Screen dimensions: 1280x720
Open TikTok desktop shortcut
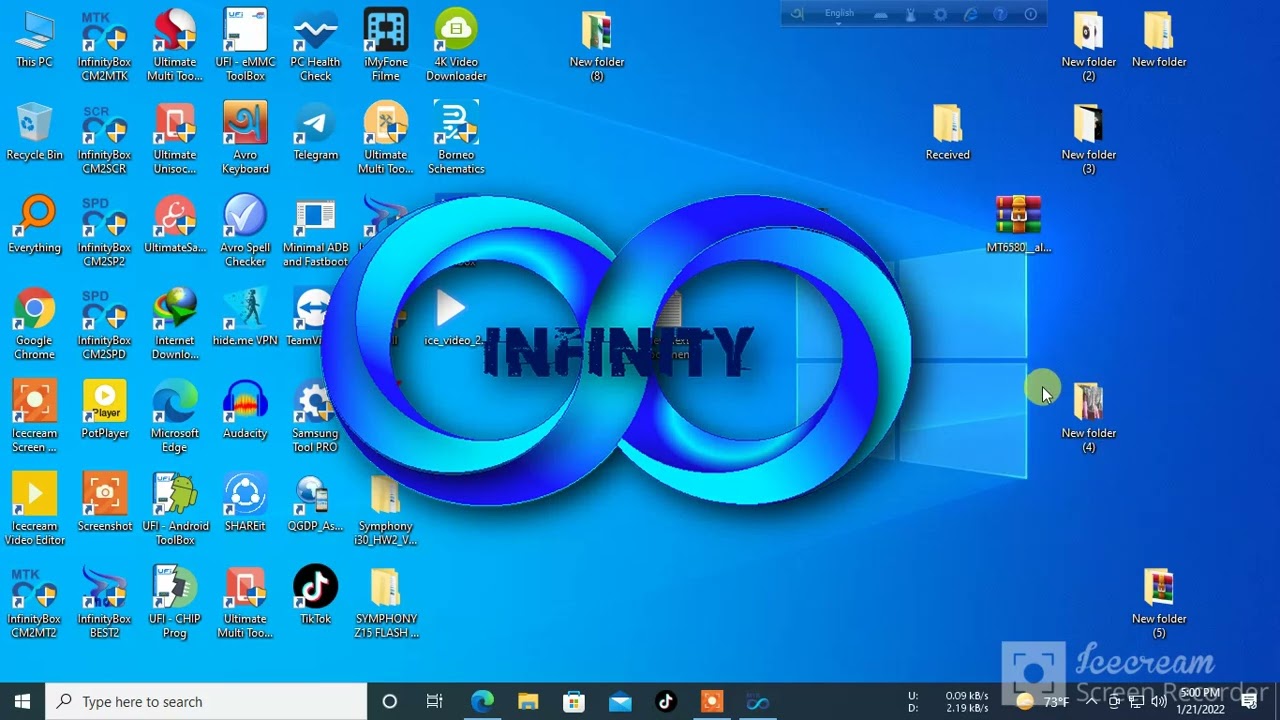(315, 597)
